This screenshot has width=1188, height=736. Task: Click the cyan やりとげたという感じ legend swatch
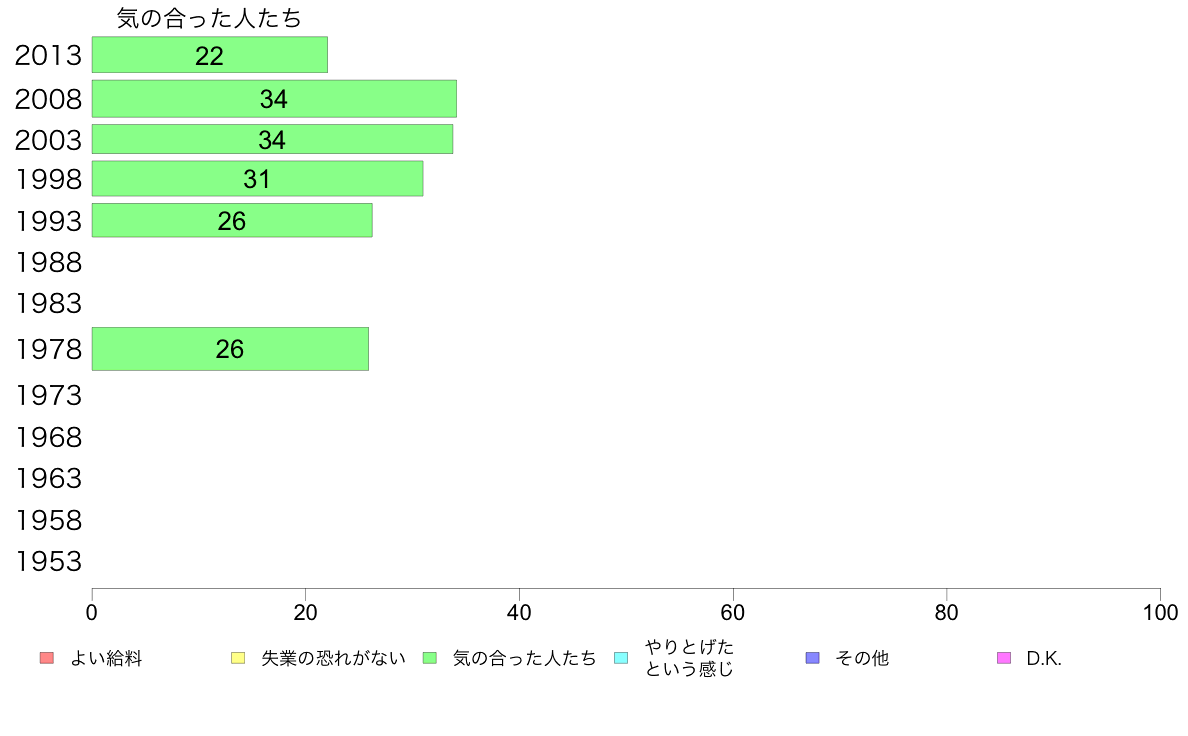[x=621, y=658]
